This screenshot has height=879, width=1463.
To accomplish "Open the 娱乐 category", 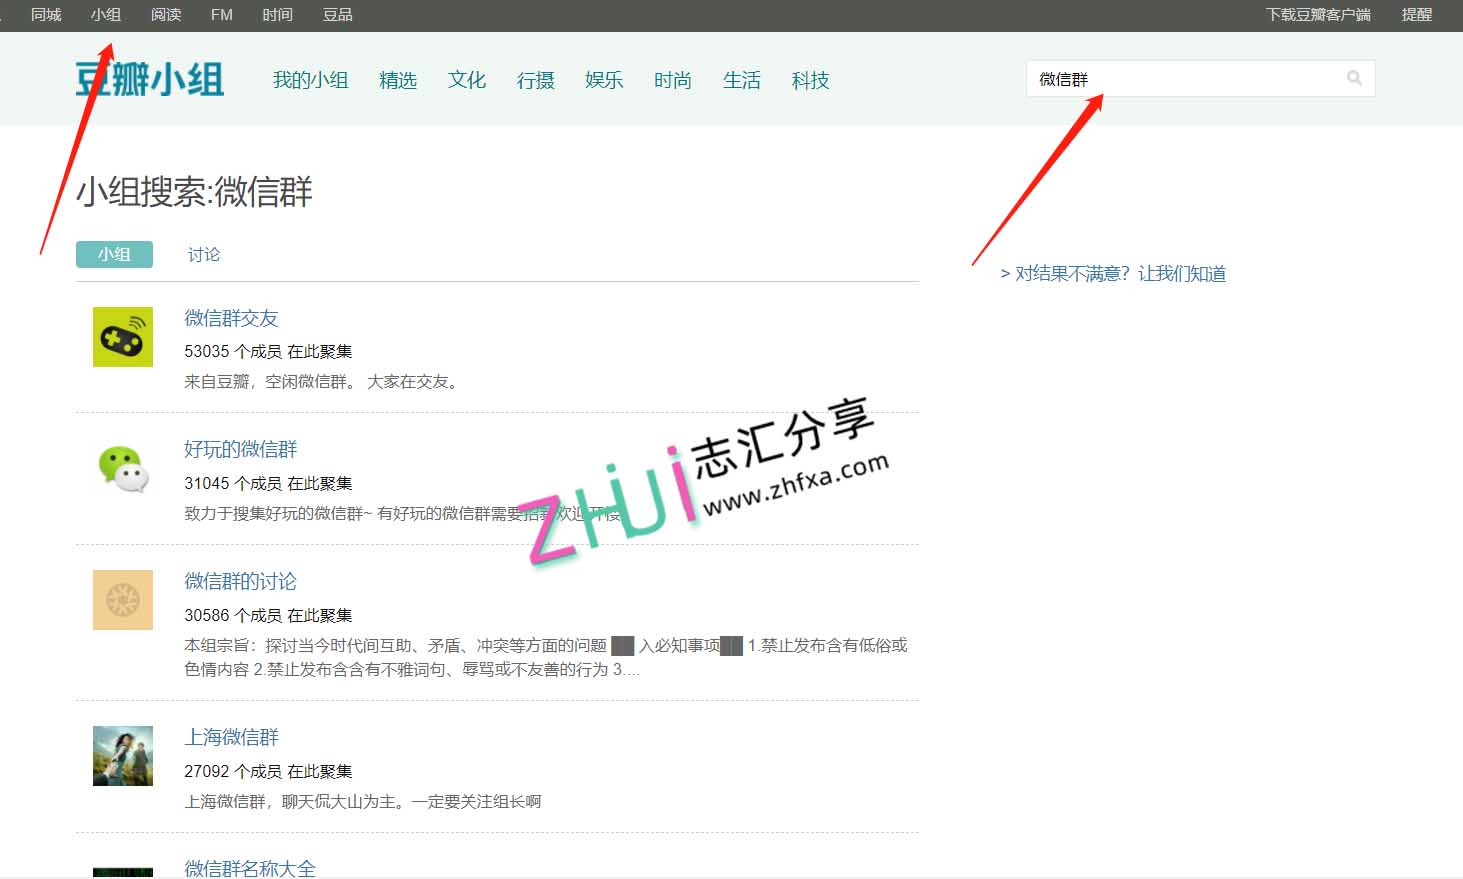I will point(604,80).
